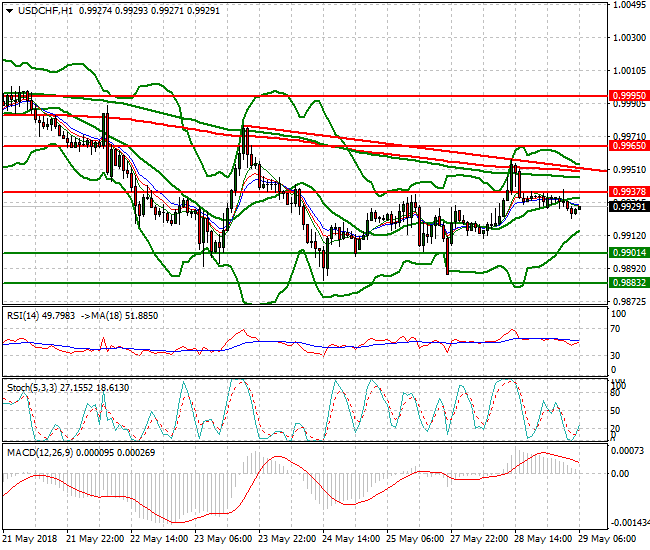The height and width of the screenshot is (550, 650).
Task: Select the 0.98832 green support label
Action: click(x=629, y=283)
